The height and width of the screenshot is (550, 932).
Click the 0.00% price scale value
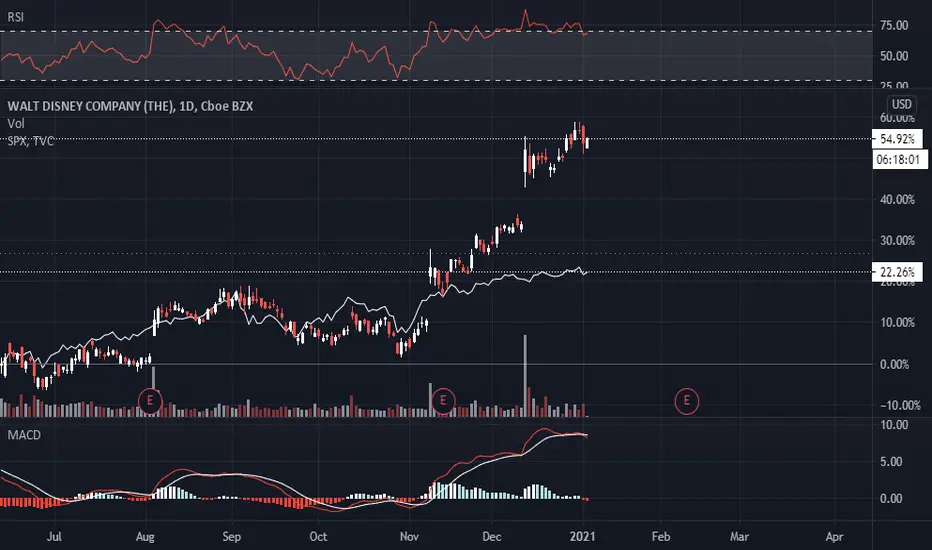pyautogui.click(x=894, y=364)
